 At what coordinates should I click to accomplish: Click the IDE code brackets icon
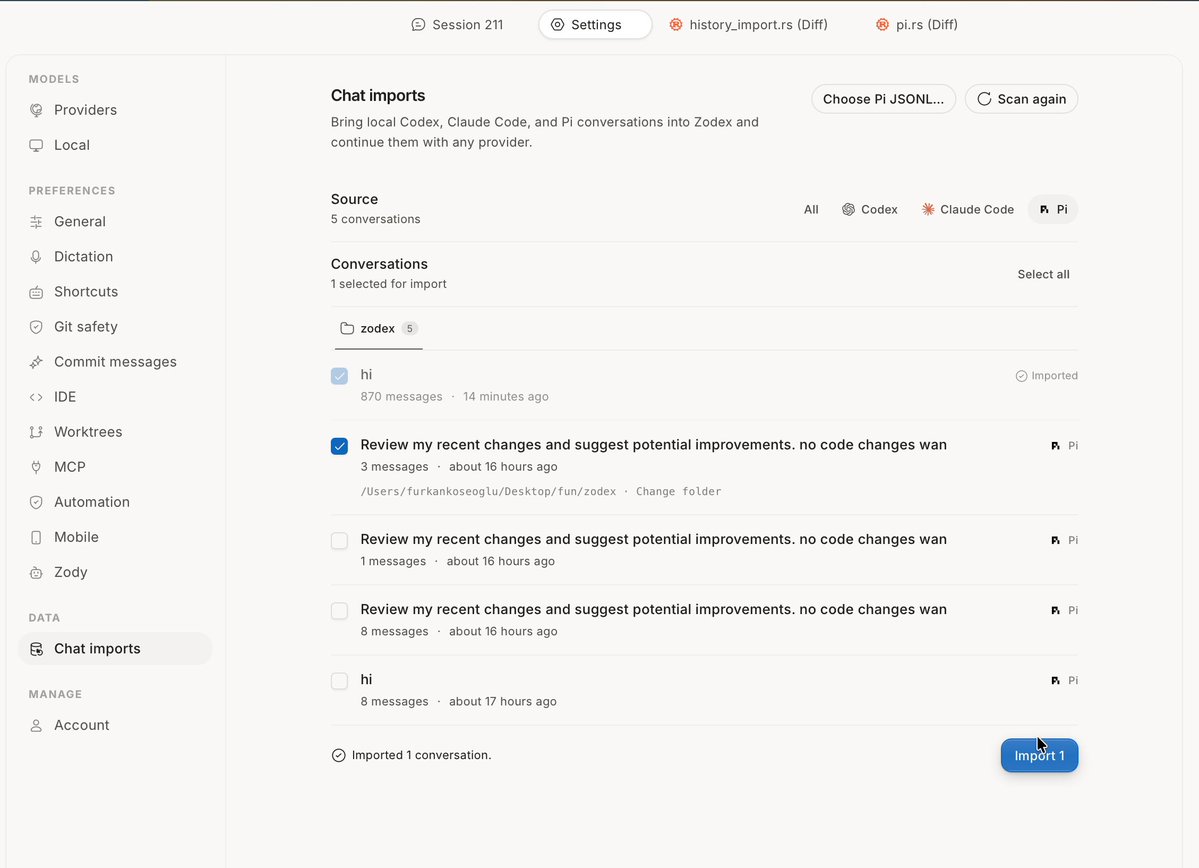pyautogui.click(x=36, y=397)
